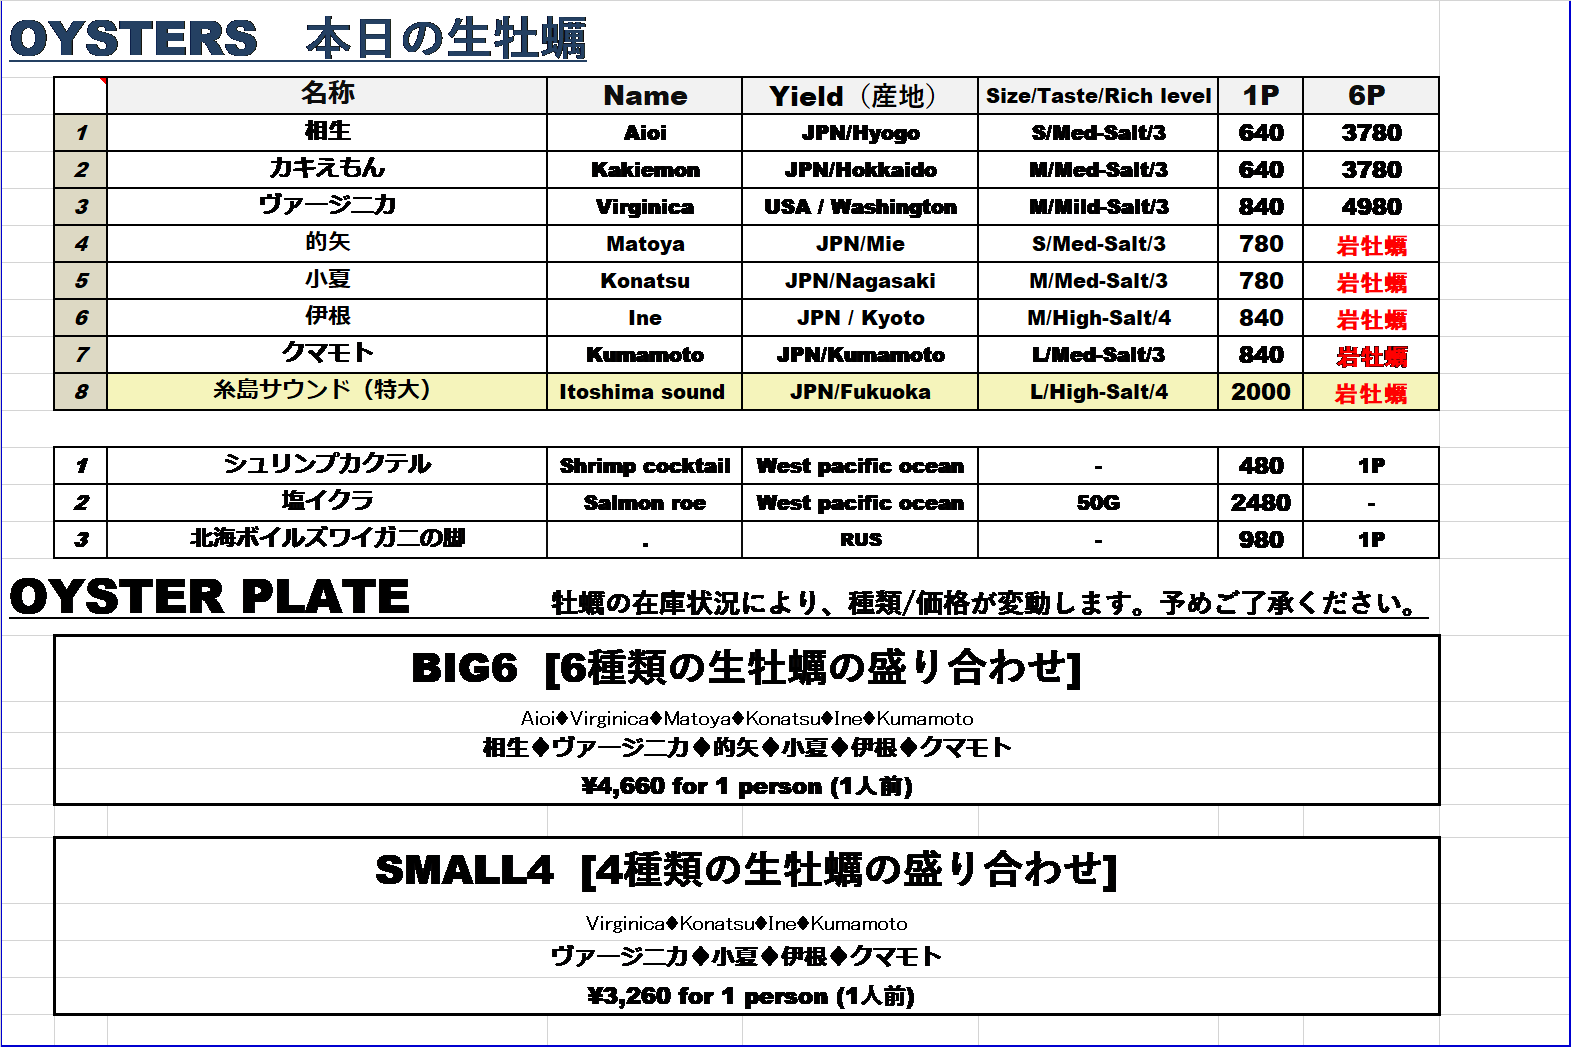Click the 的矢 cell in the oyster table
Image resolution: width=1572 pixels, height=1048 pixels.
click(x=327, y=243)
